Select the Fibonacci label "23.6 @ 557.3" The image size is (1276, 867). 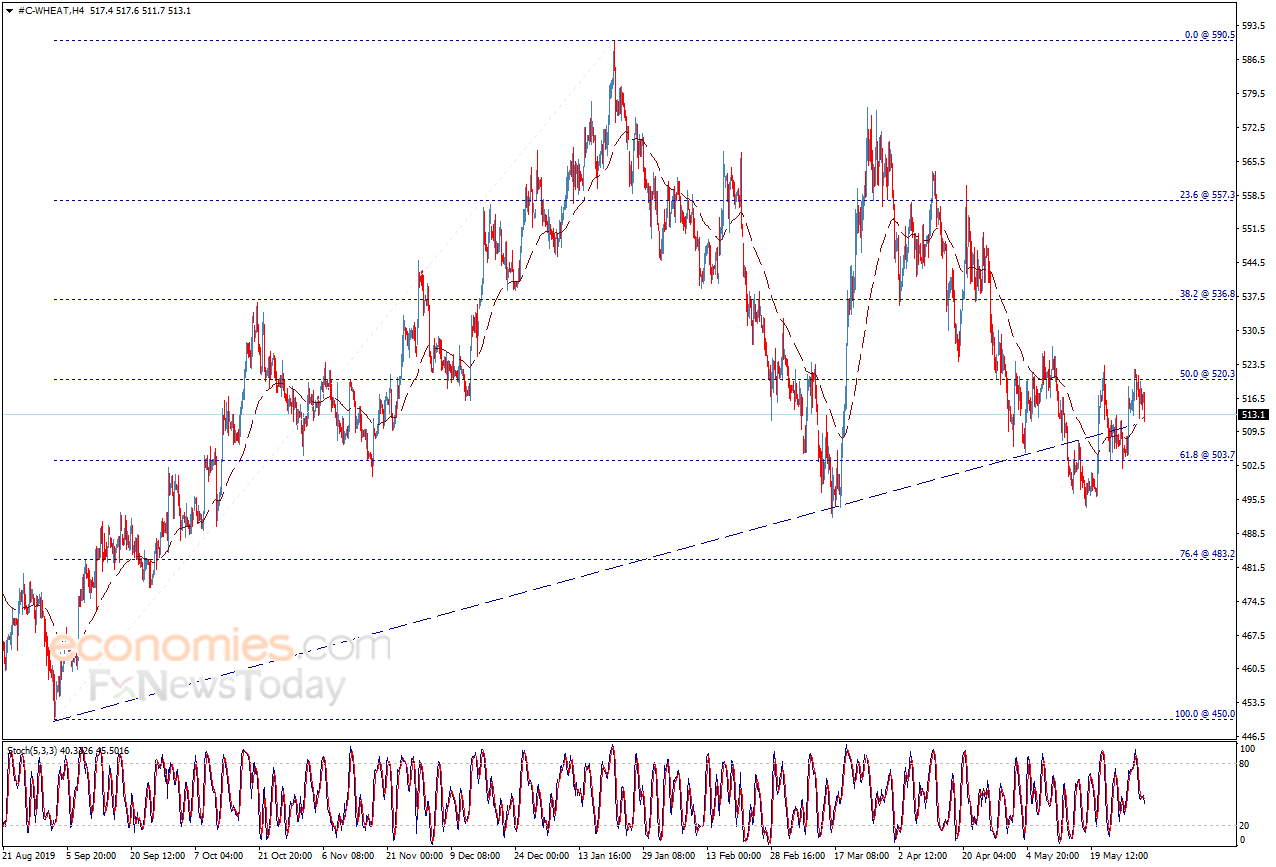click(1208, 195)
